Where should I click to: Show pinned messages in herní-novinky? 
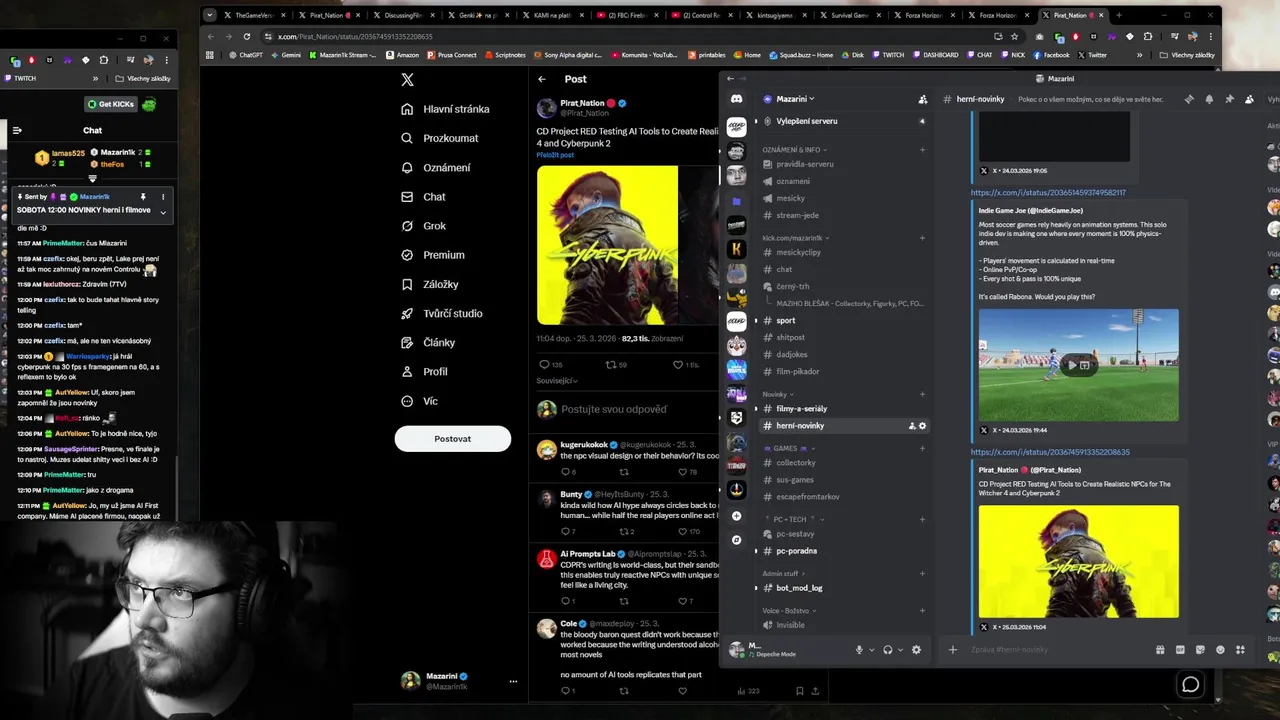pos(1229,99)
